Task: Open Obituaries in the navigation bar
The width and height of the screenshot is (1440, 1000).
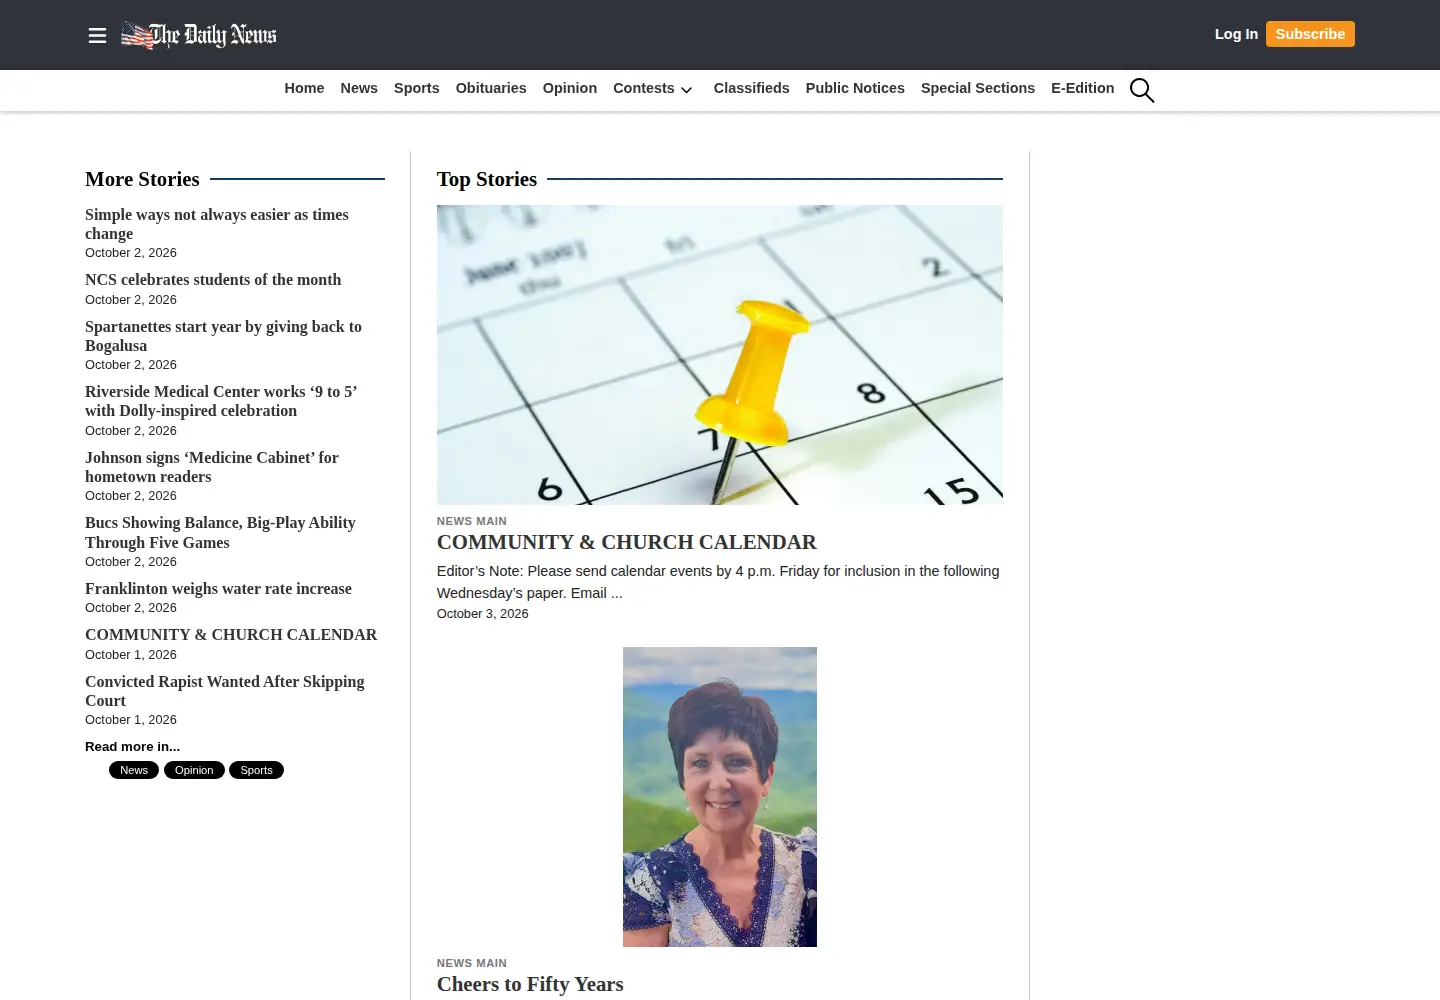Action: click(x=491, y=88)
